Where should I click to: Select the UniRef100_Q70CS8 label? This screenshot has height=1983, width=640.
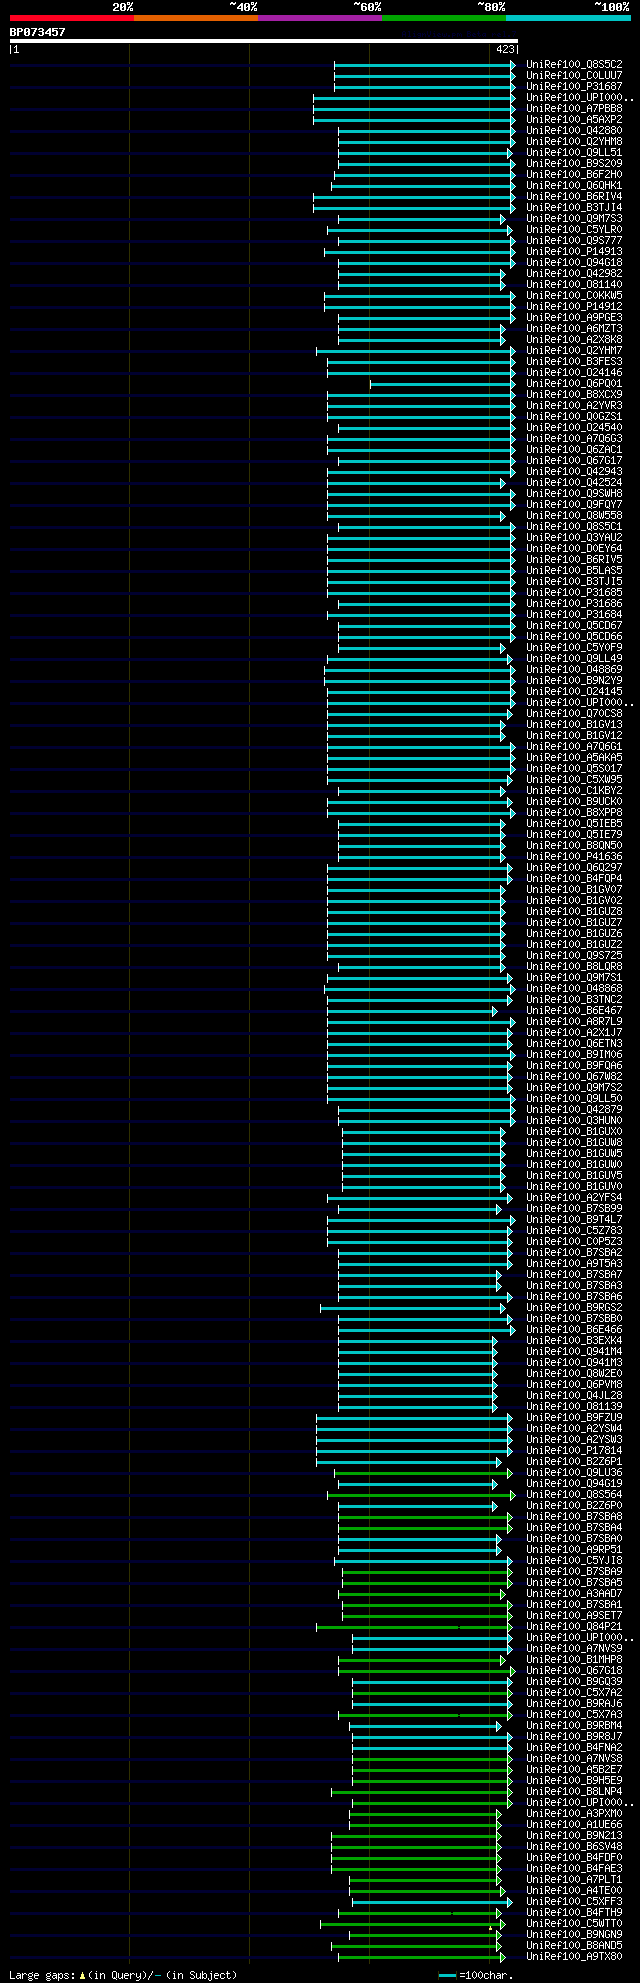tap(574, 713)
